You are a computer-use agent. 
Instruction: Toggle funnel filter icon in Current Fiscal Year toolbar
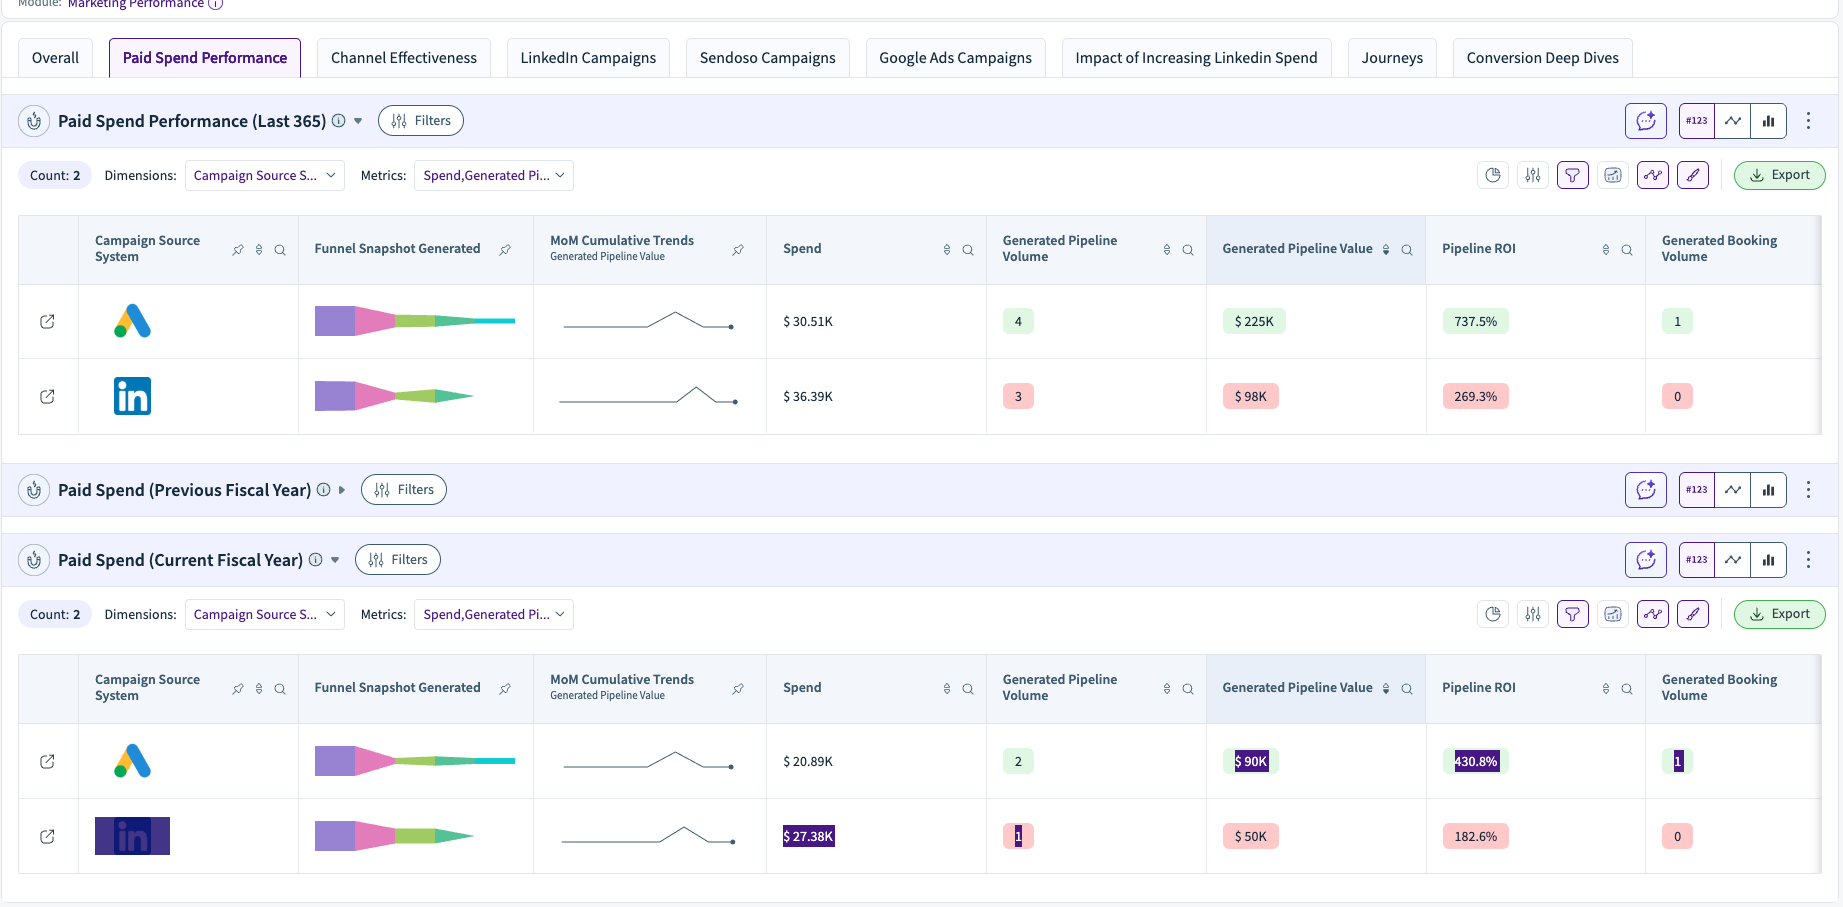(x=1572, y=614)
